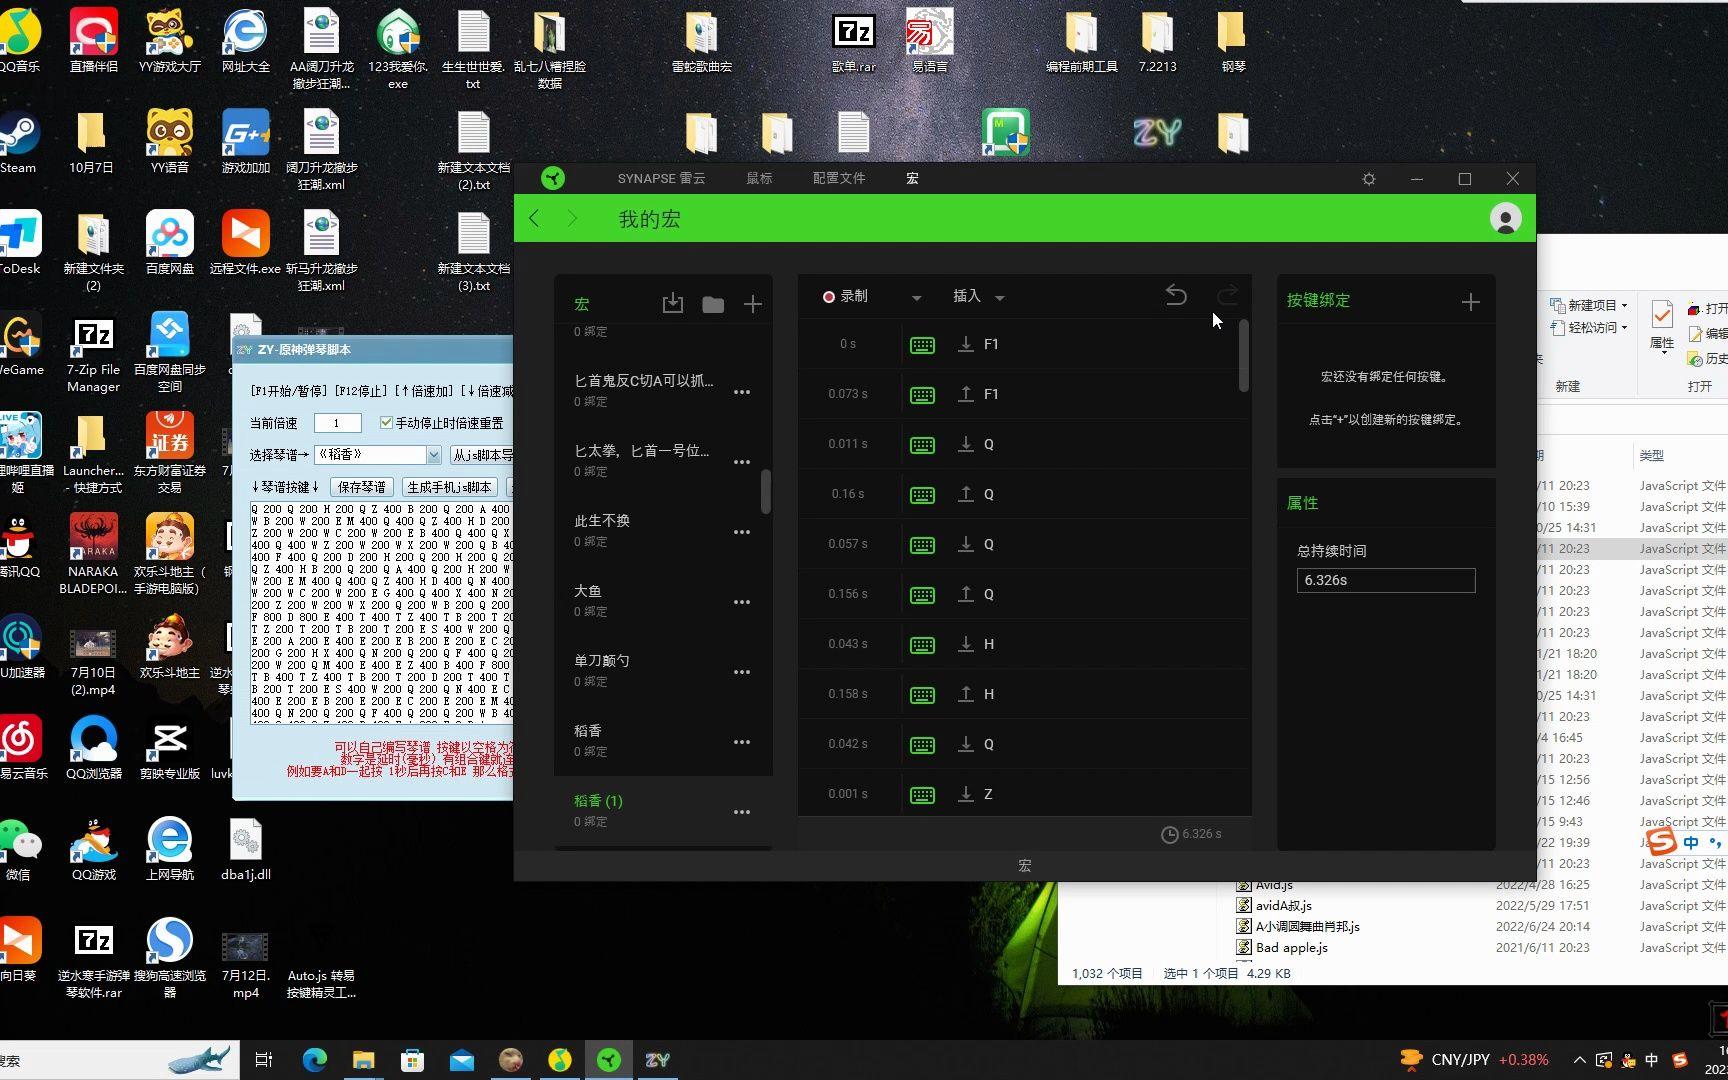Select the 宏 tab in Synapse

pos(912,178)
